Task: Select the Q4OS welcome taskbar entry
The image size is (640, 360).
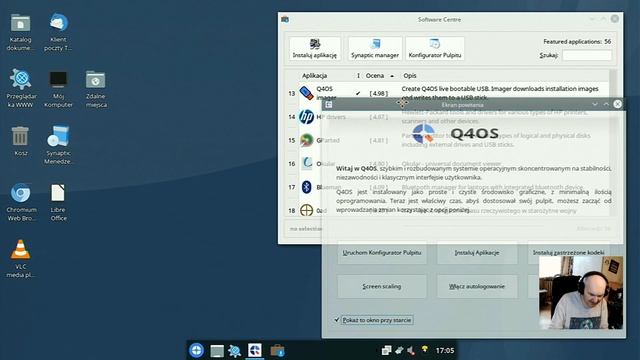Action: (x=255, y=350)
